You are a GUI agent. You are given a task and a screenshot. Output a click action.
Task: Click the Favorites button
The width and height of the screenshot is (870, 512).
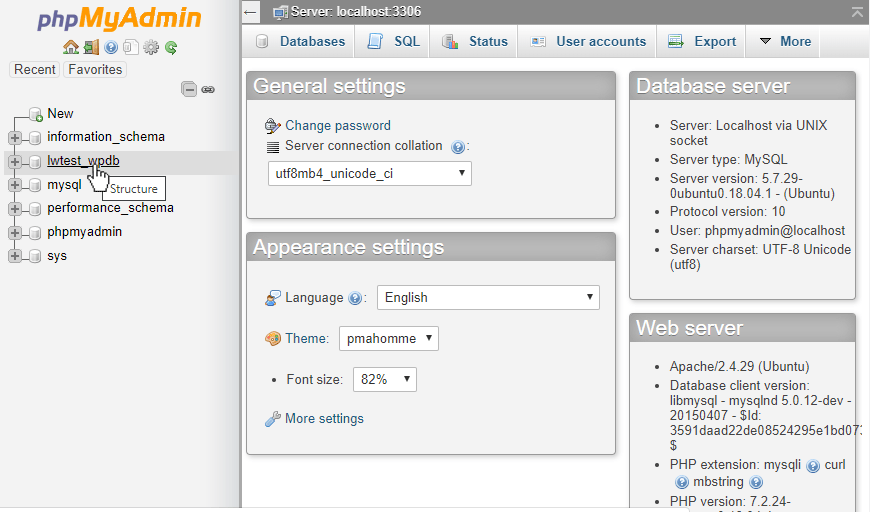coord(95,69)
